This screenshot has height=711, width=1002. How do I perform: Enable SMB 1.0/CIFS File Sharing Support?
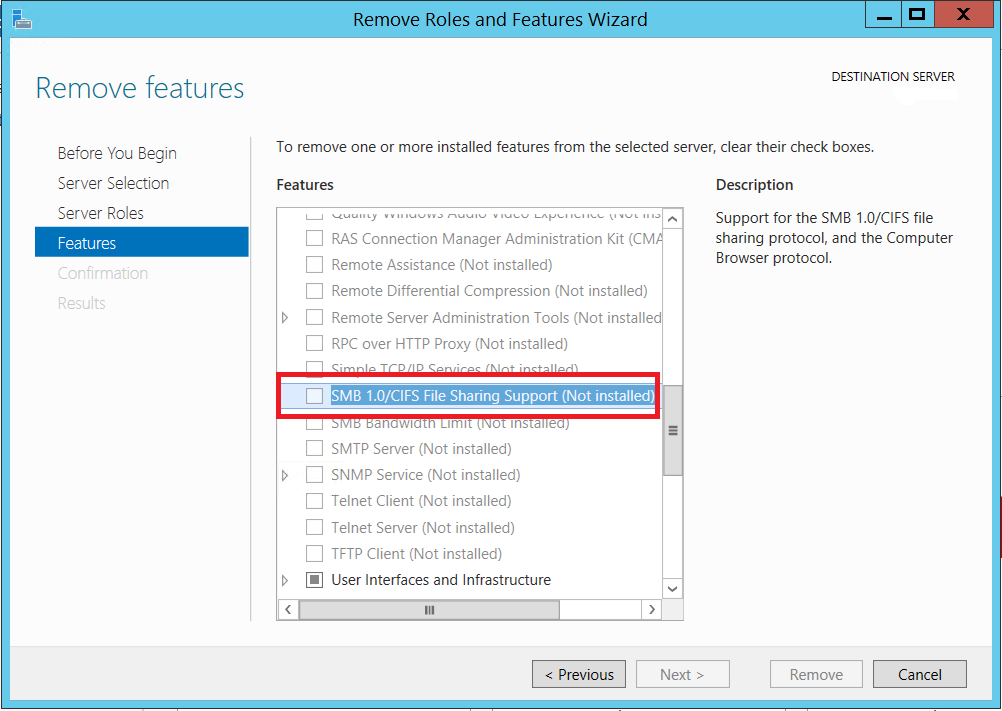coord(315,396)
